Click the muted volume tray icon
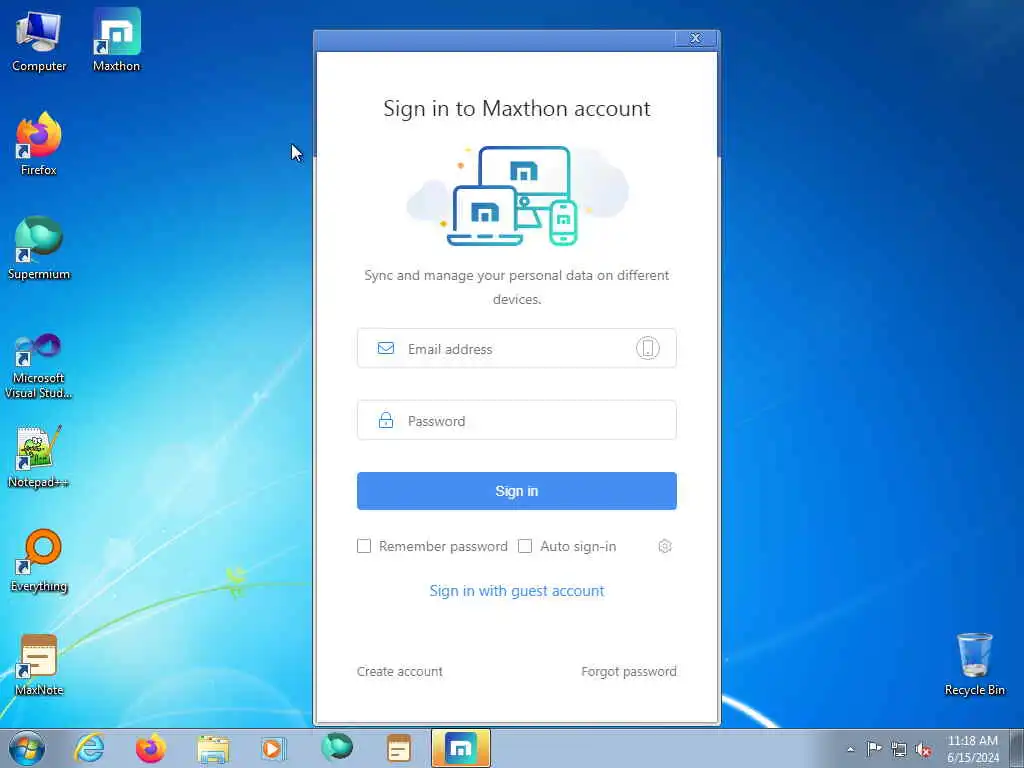Image resolution: width=1024 pixels, height=768 pixels. [923, 749]
